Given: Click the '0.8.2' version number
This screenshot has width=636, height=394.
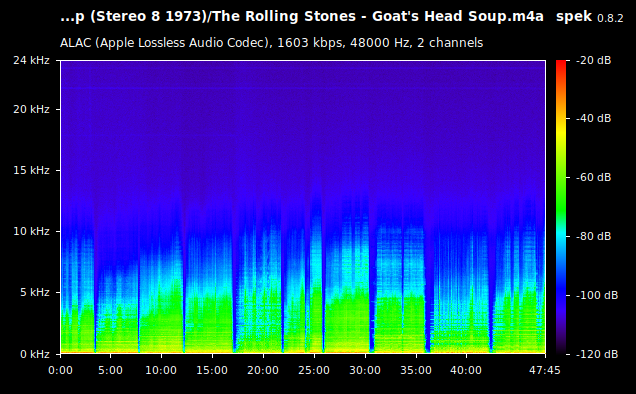Looking at the screenshot, I should click(610, 18).
